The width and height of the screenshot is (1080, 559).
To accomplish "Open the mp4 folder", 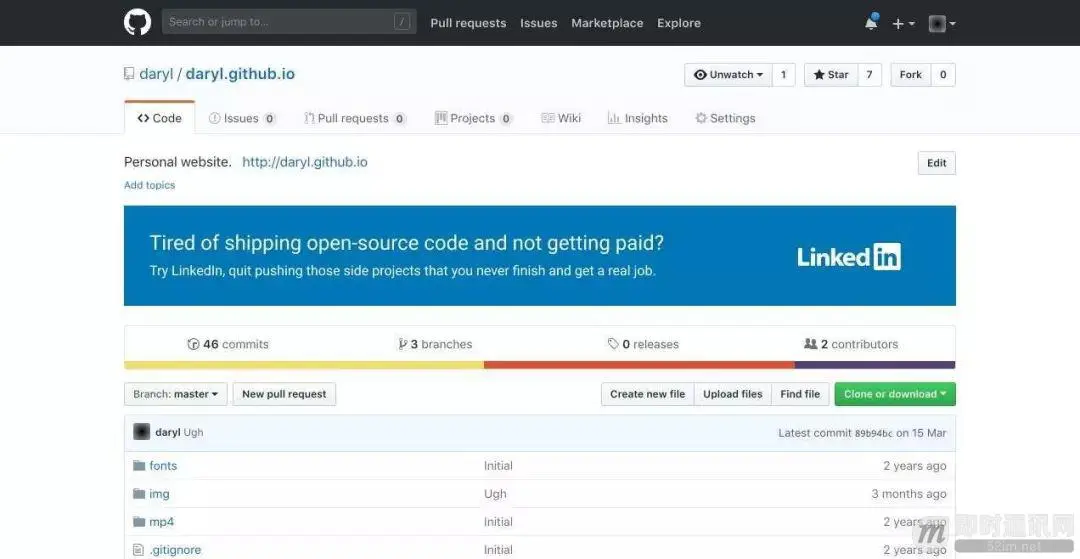I will [x=162, y=523].
